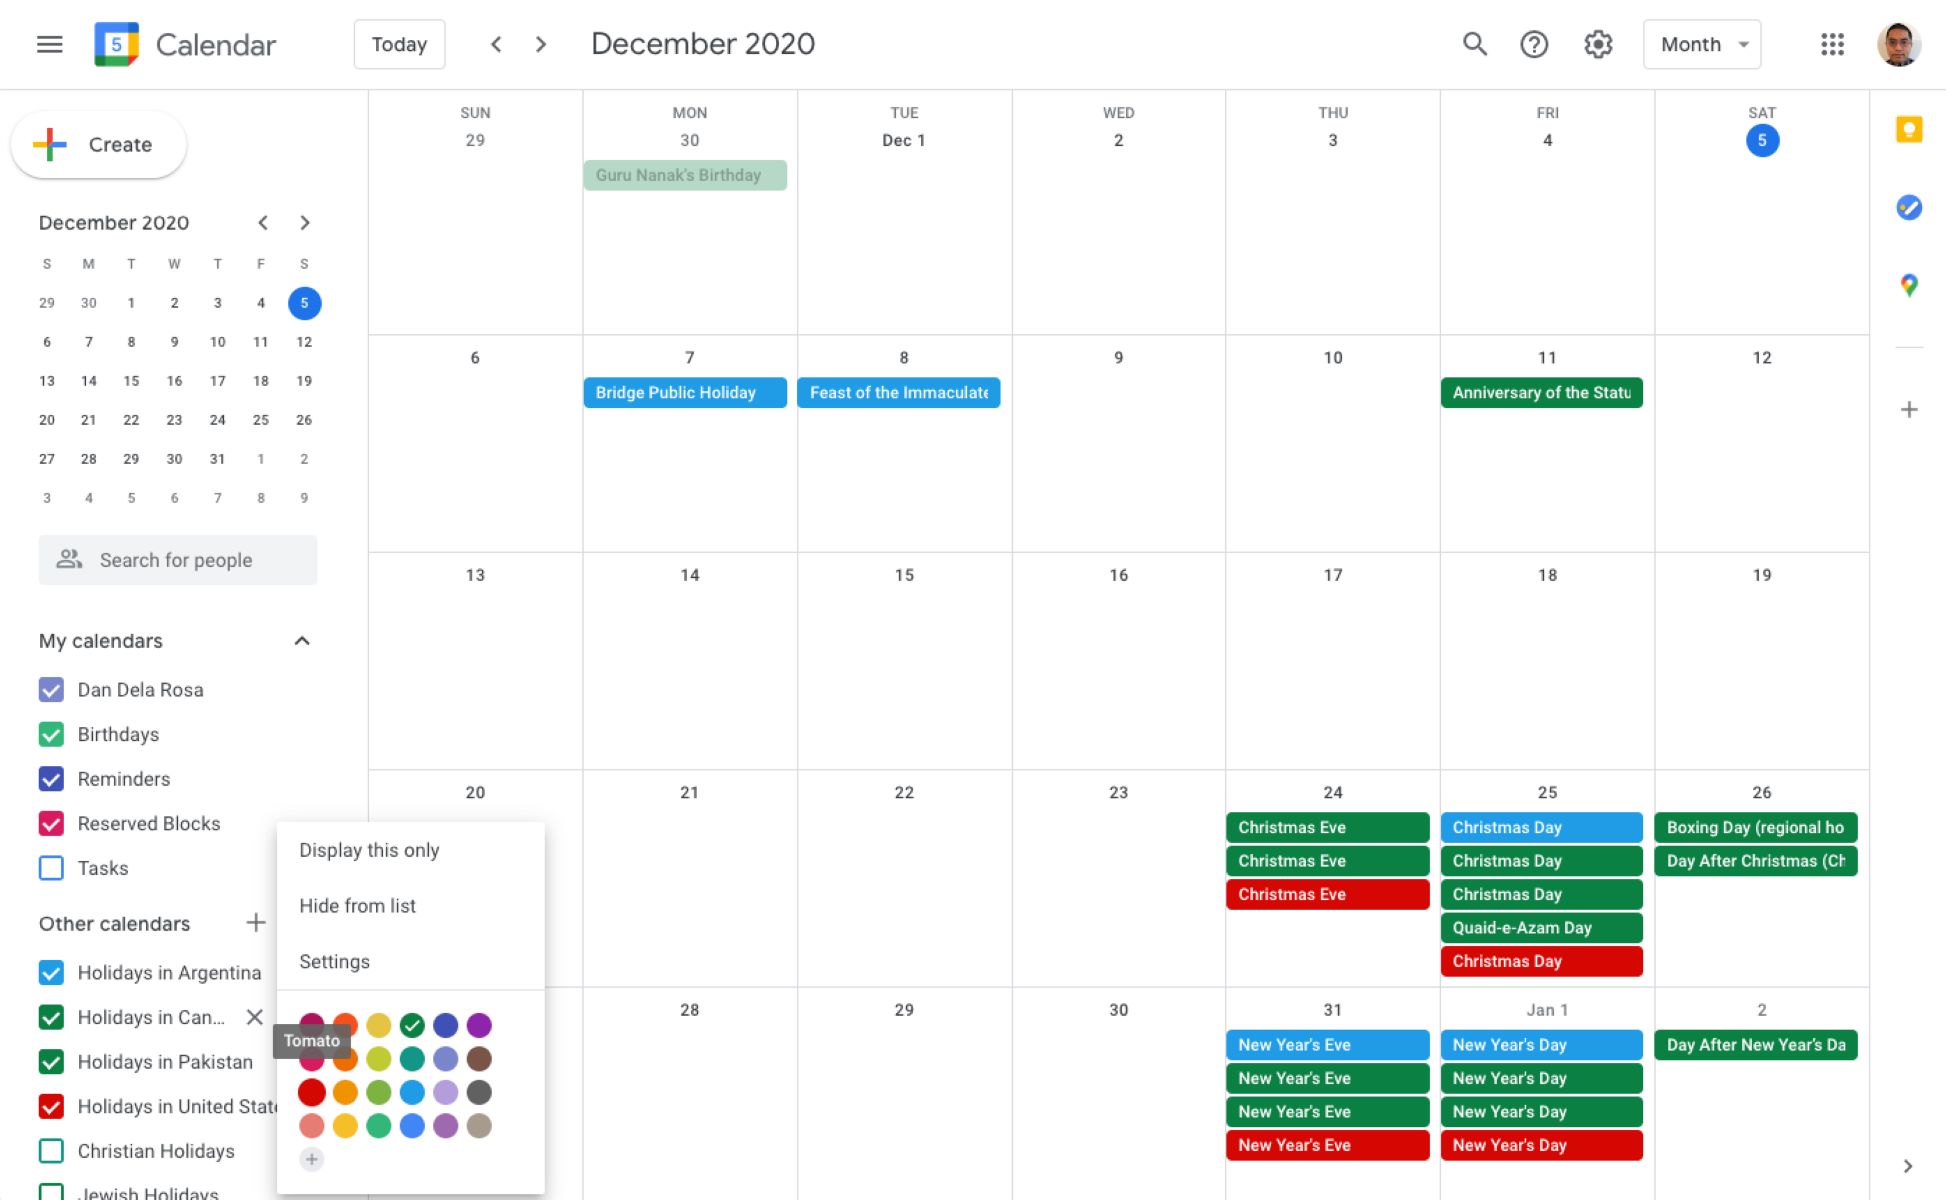This screenshot has width=1946, height=1200.
Task: Open the Google apps grid
Action: (1832, 44)
